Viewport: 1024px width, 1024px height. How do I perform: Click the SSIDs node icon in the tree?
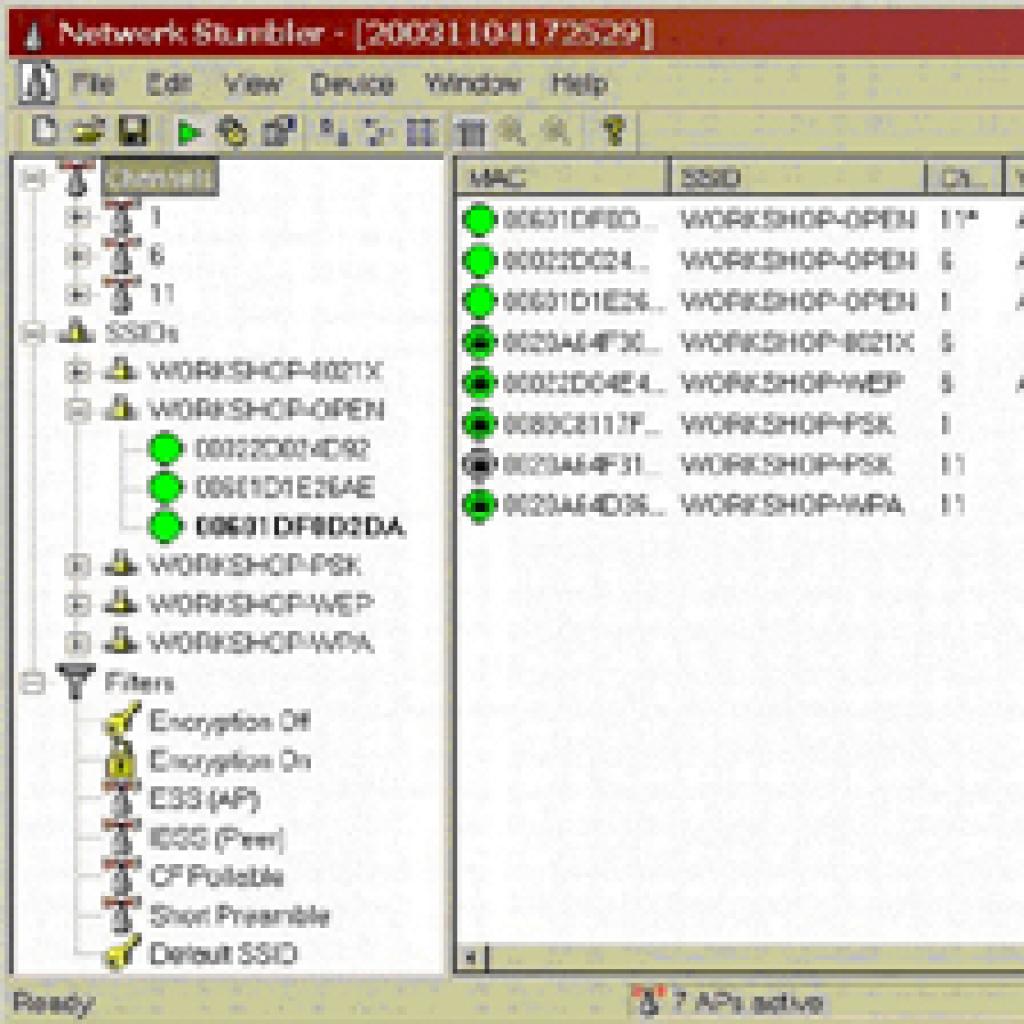pos(77,332)
